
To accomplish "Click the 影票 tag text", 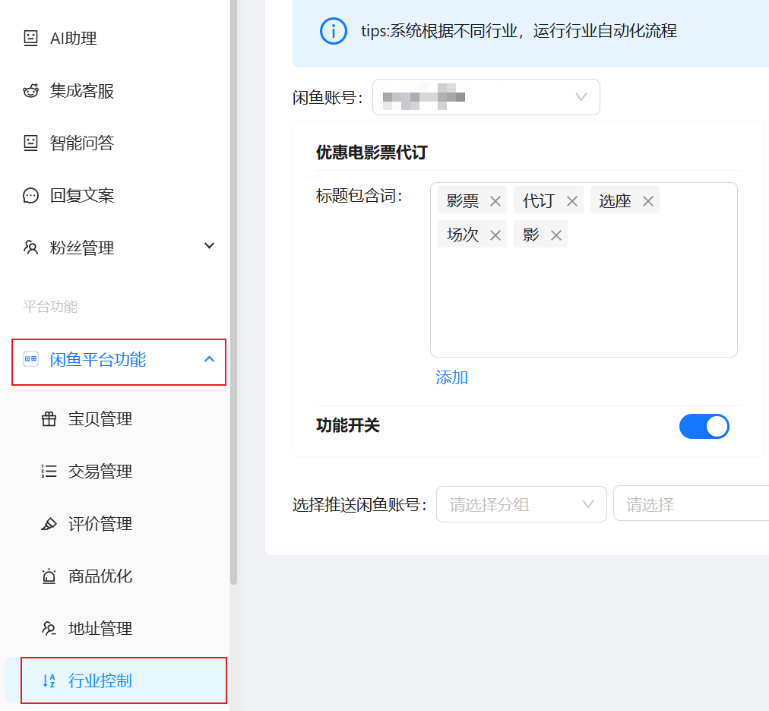I will click(x=462, y=201).
